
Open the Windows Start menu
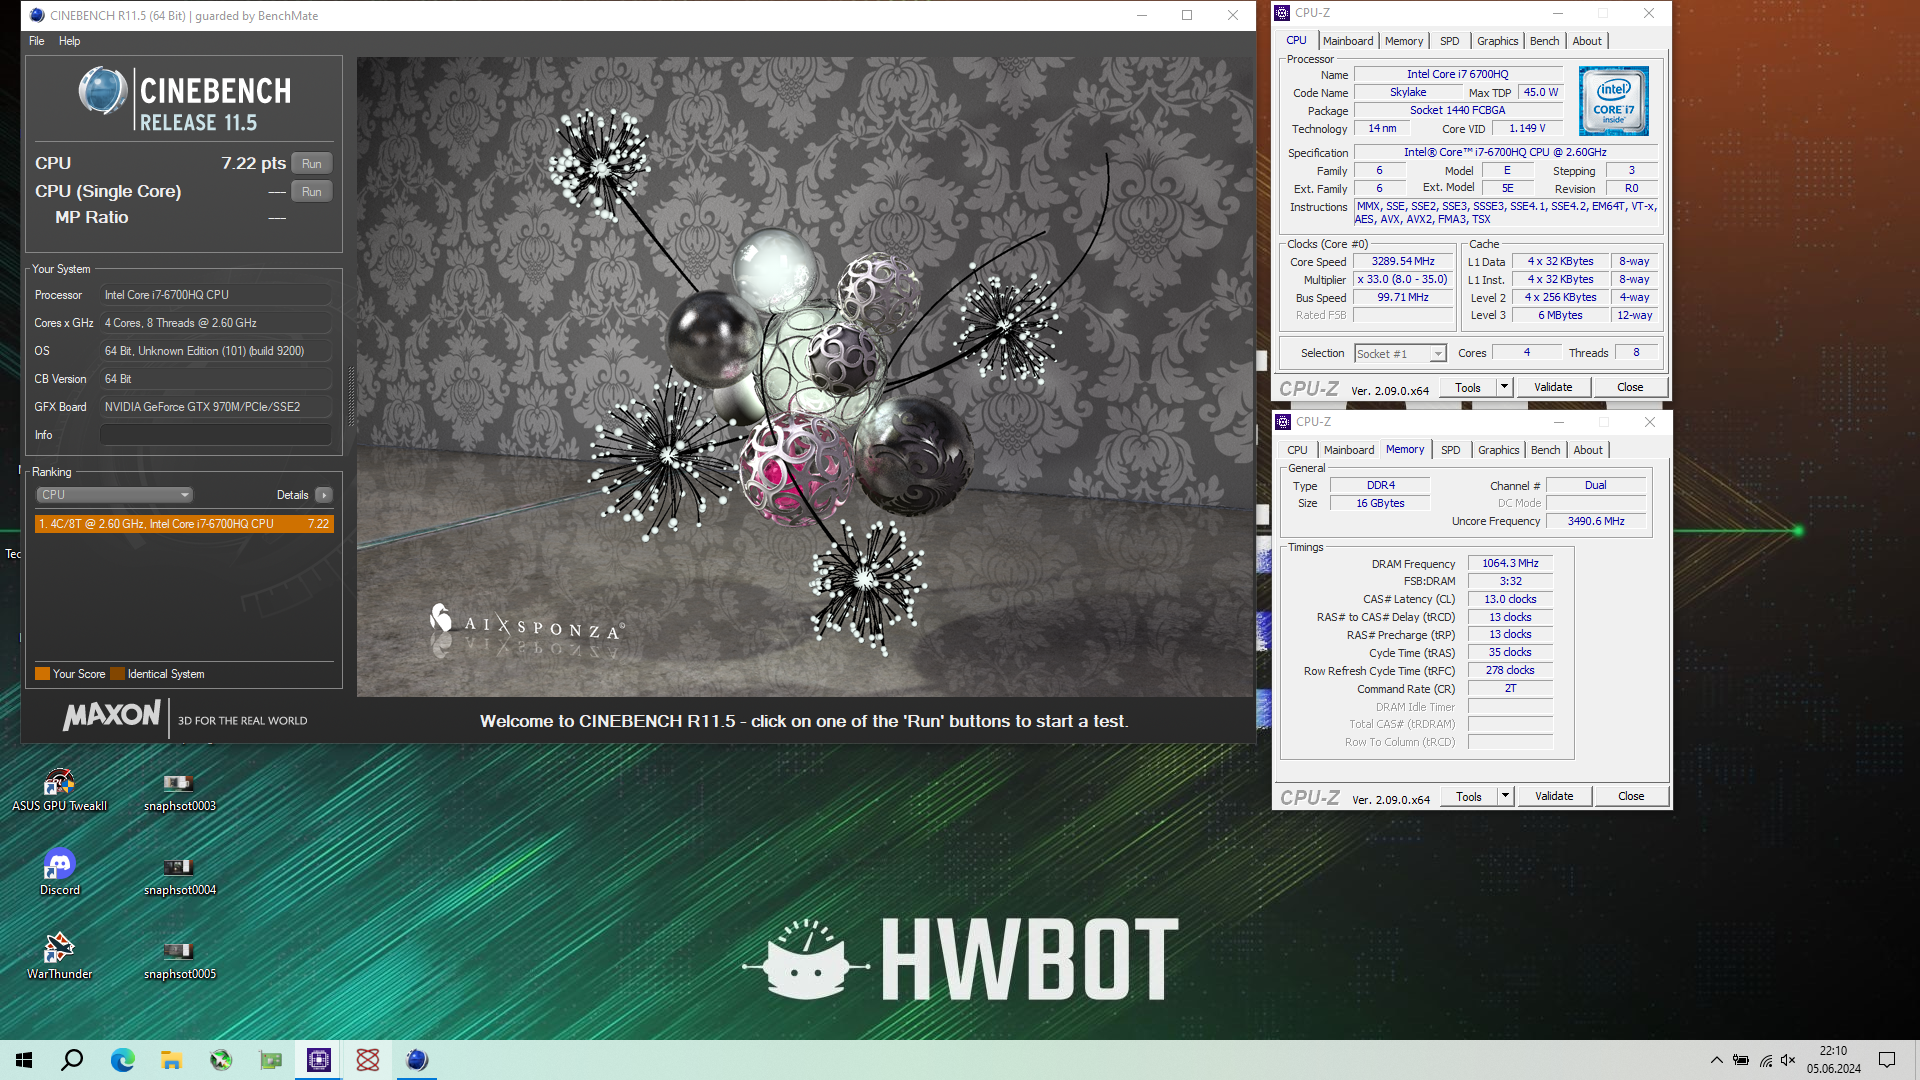[24, 1060]
